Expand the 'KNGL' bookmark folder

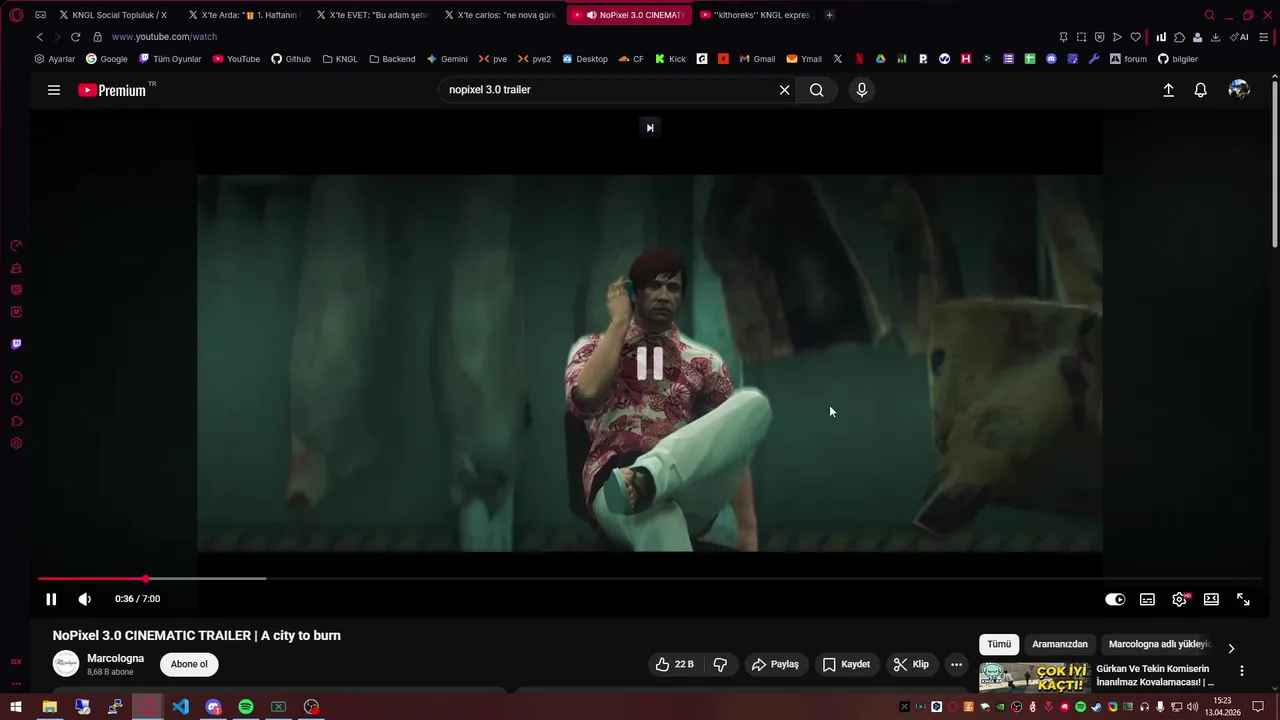click(x=340, y=59)
